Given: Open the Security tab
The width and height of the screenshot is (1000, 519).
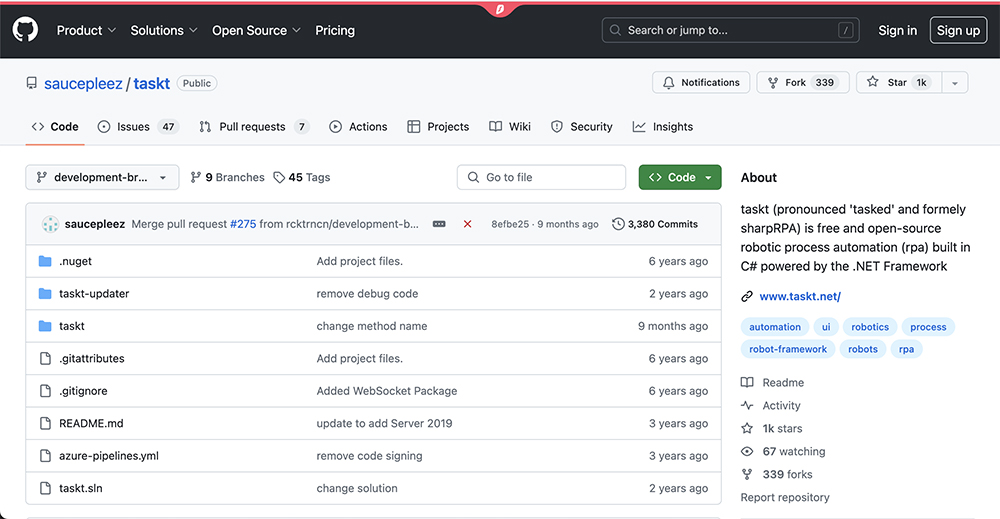Looking at the screenshot, I should tap(582, 127).
